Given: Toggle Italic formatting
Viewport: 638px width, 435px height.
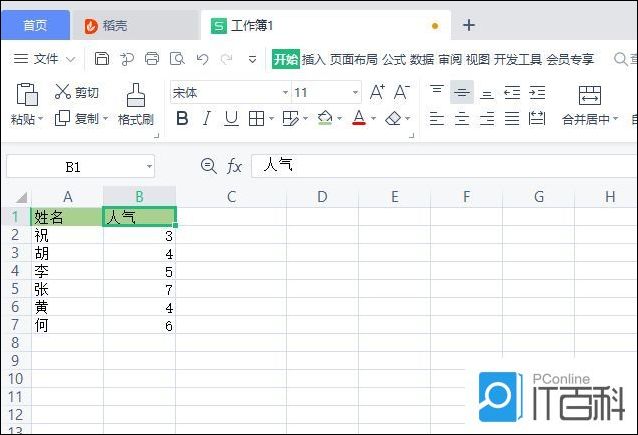Looking at the screenshot, I should pyautogui.click(x=207, y=119).
